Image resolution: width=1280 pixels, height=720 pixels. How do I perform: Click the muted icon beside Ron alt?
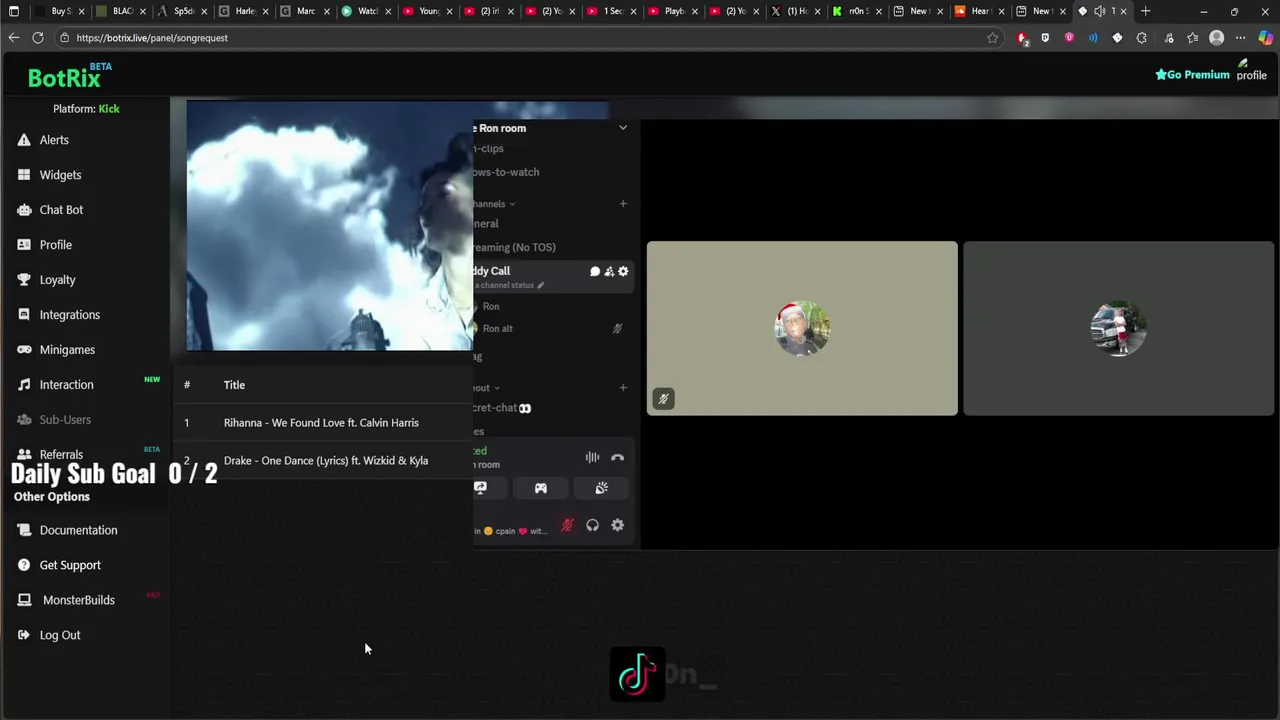click(x=617, y=328)
